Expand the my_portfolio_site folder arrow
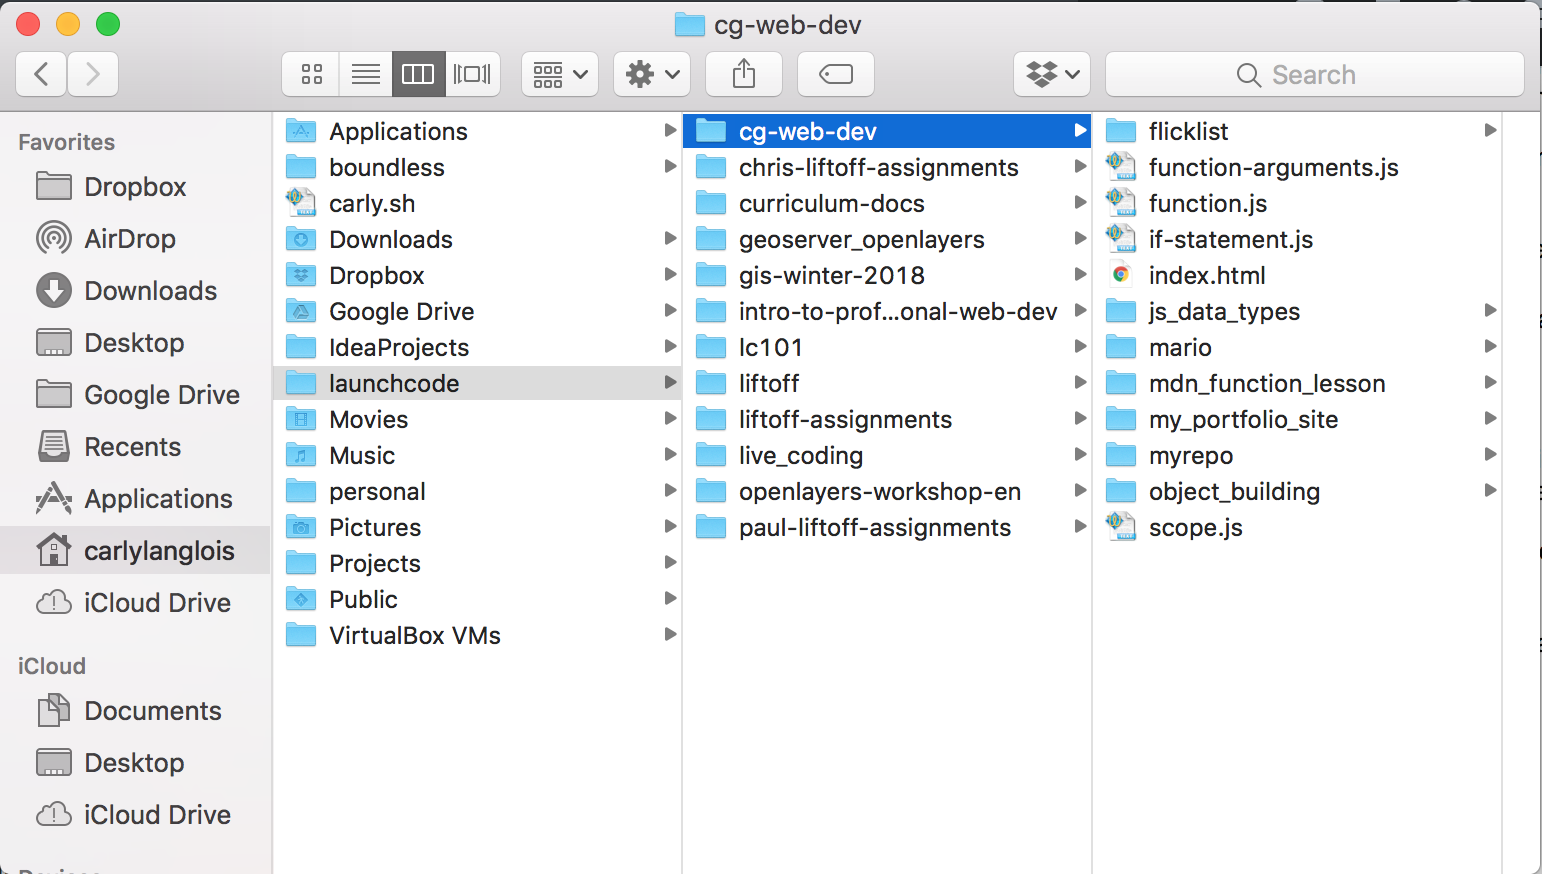 point(1490,419)
